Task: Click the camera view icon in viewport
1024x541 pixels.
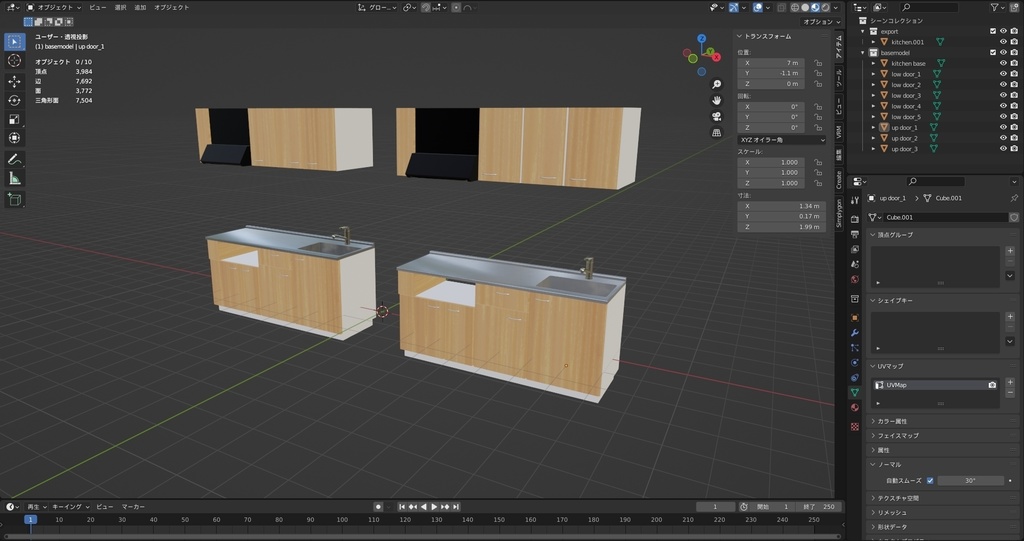Action: click(717, 116)
